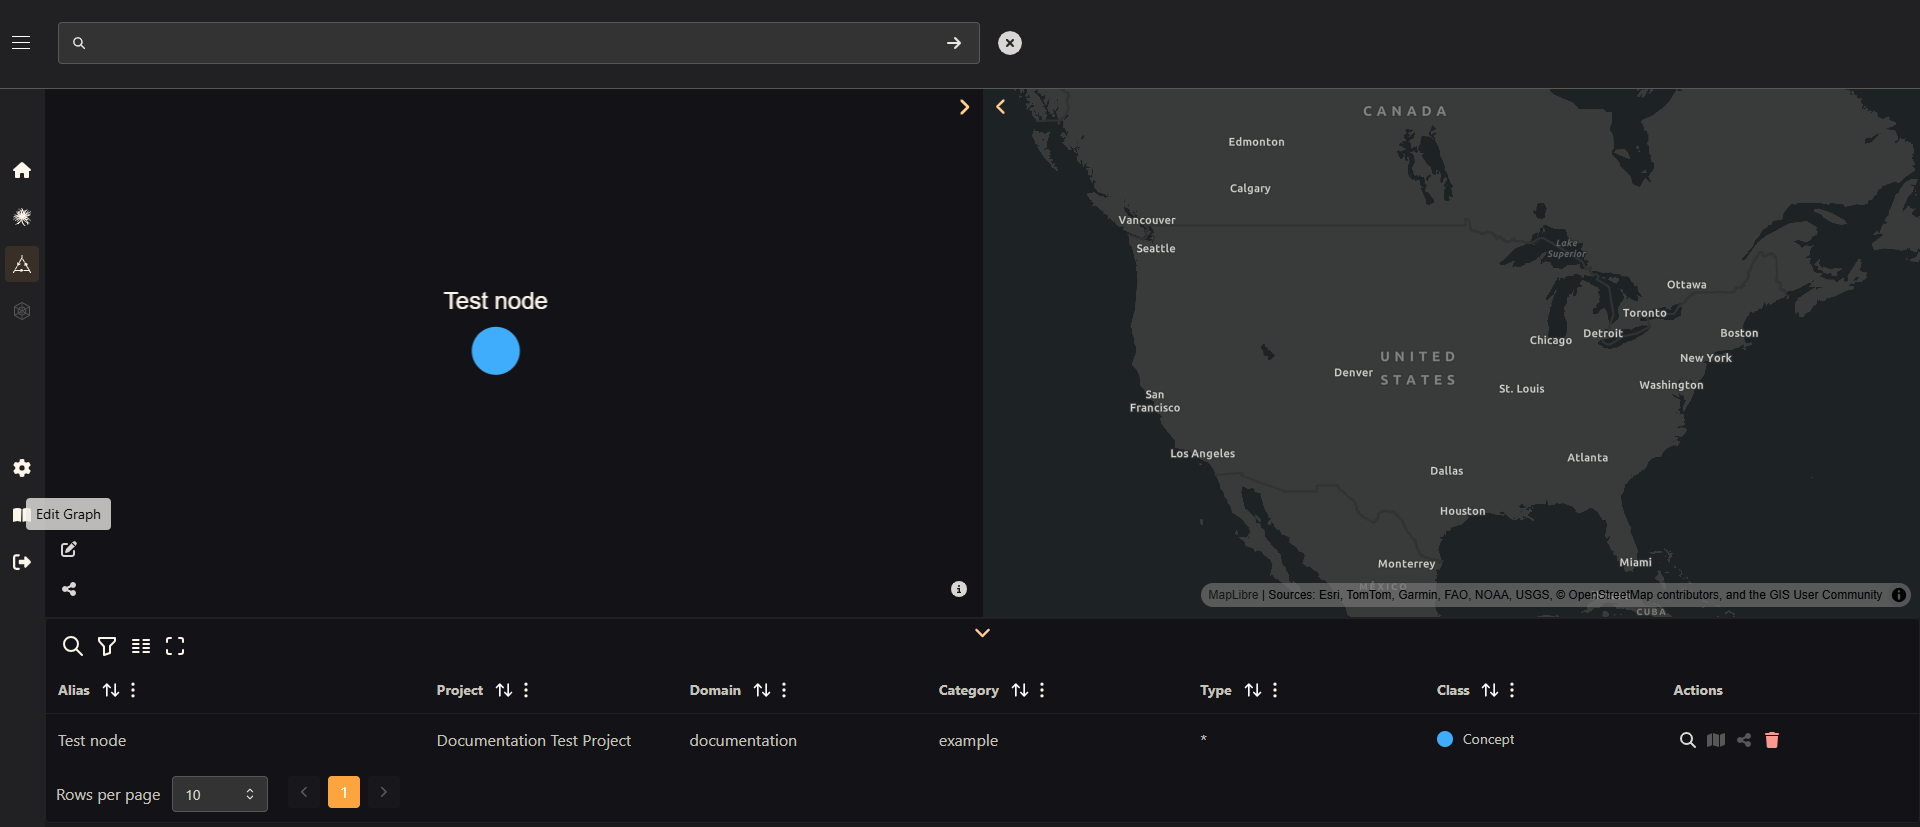Open settings gear in sidebar

[x=22, y=468]
